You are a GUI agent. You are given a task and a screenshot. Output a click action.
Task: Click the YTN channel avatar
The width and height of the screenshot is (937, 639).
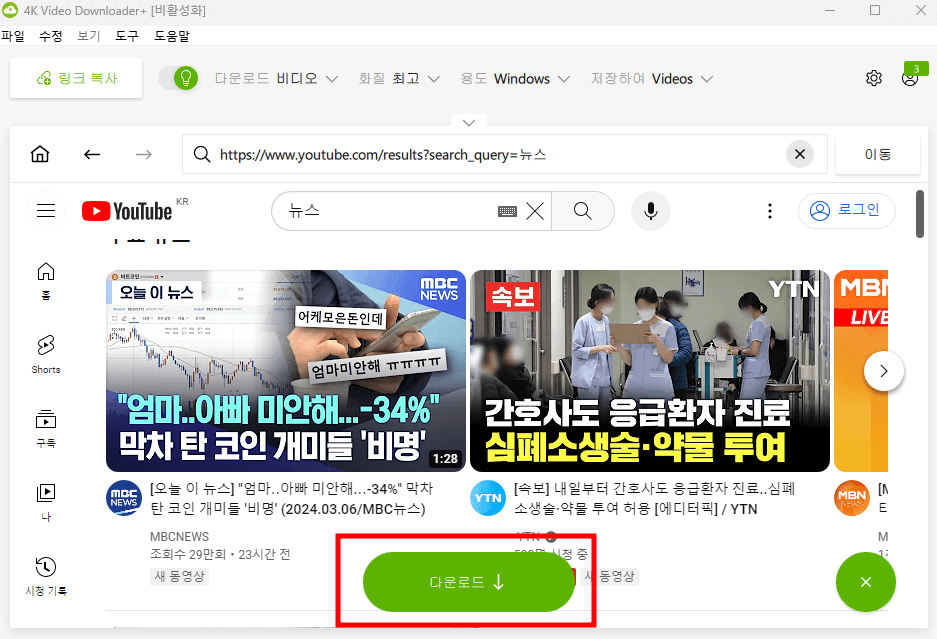click(x=488, y=498)
